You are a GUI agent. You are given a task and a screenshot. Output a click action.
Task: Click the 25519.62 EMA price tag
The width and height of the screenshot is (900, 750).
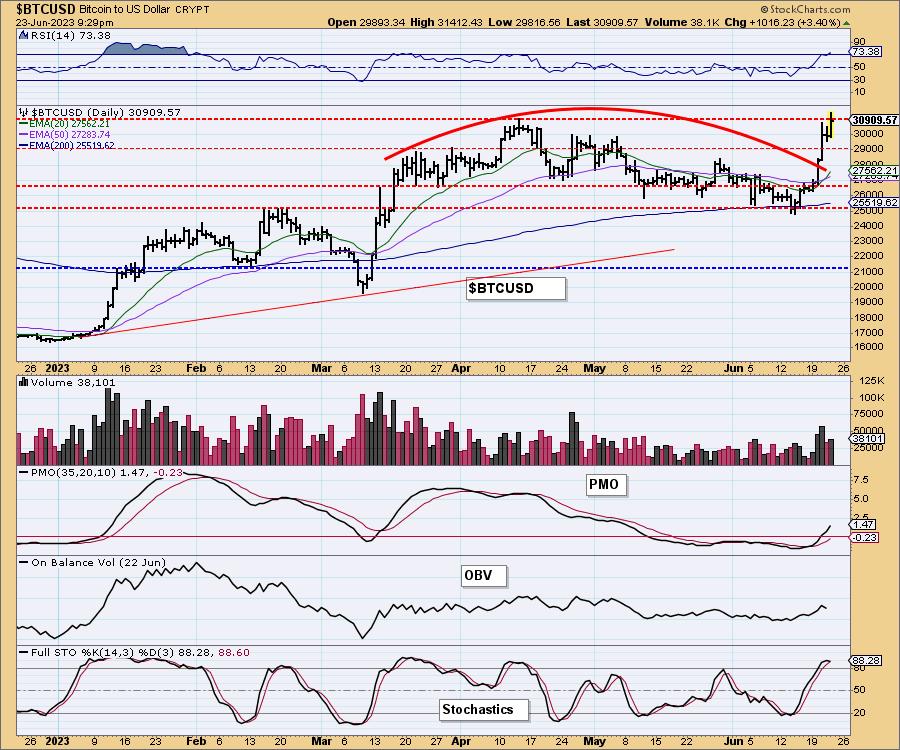(x=874, y=203)
